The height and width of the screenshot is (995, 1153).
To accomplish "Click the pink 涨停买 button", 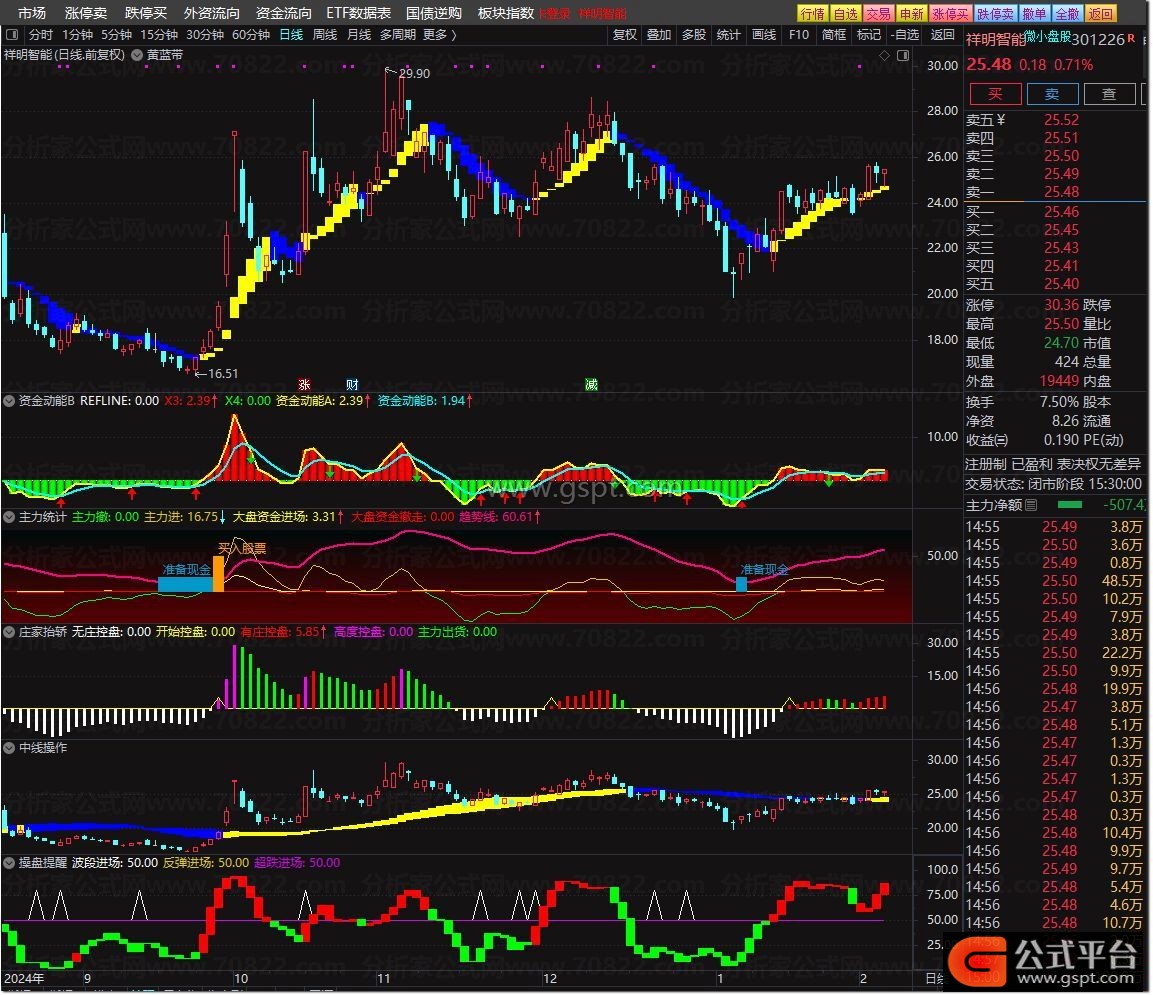I will pyautogui.click(x=951, y=13).
